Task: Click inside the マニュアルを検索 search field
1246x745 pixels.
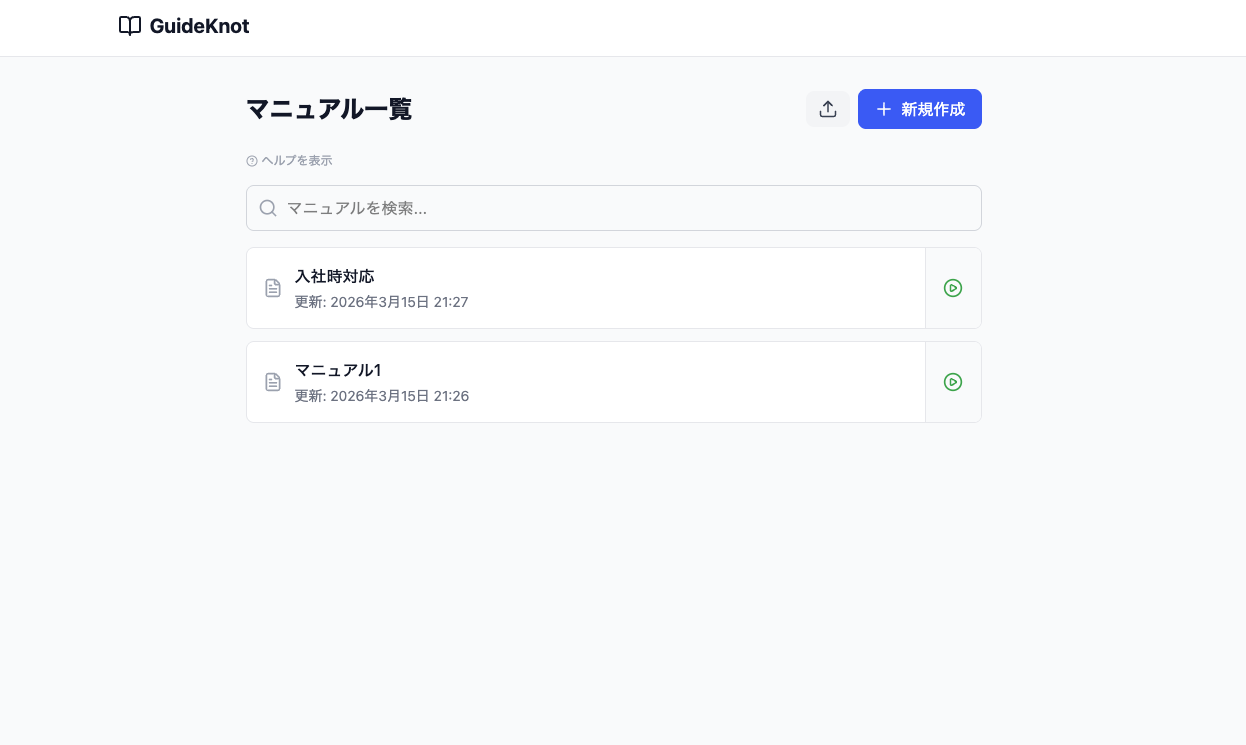Action: 614,208
